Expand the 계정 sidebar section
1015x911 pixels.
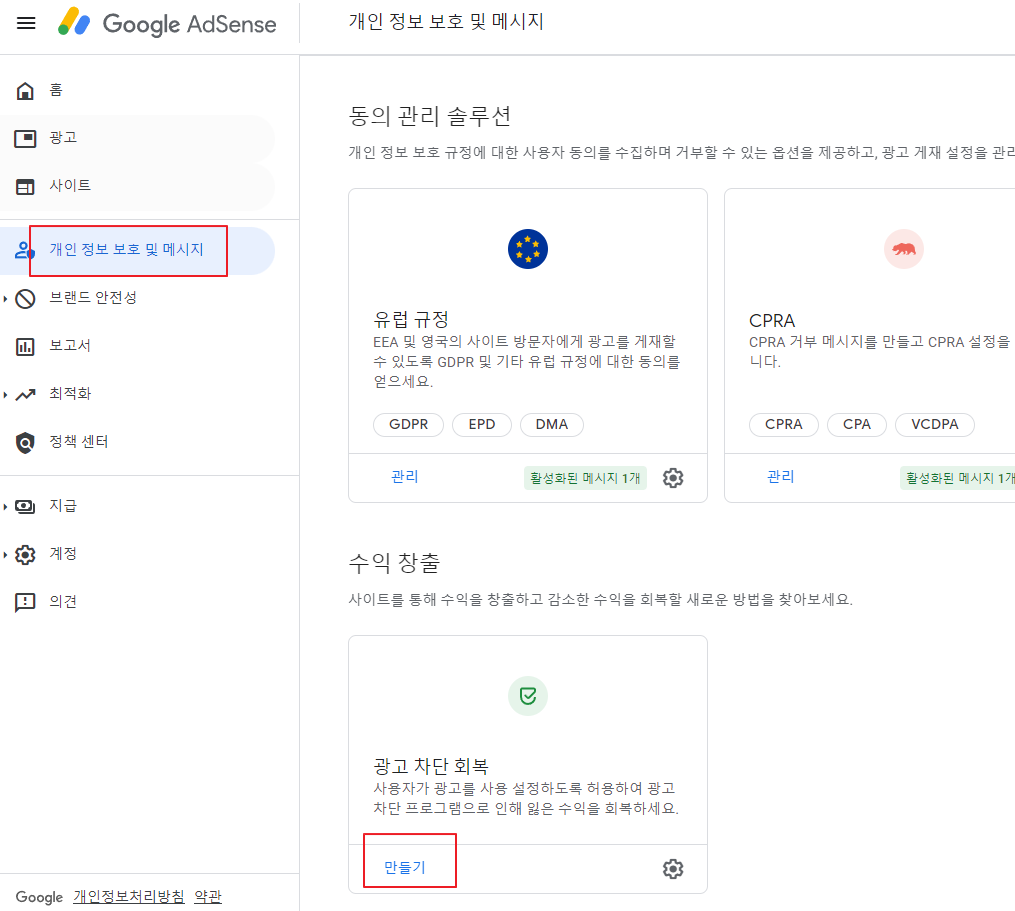click(x=24, y=553)
